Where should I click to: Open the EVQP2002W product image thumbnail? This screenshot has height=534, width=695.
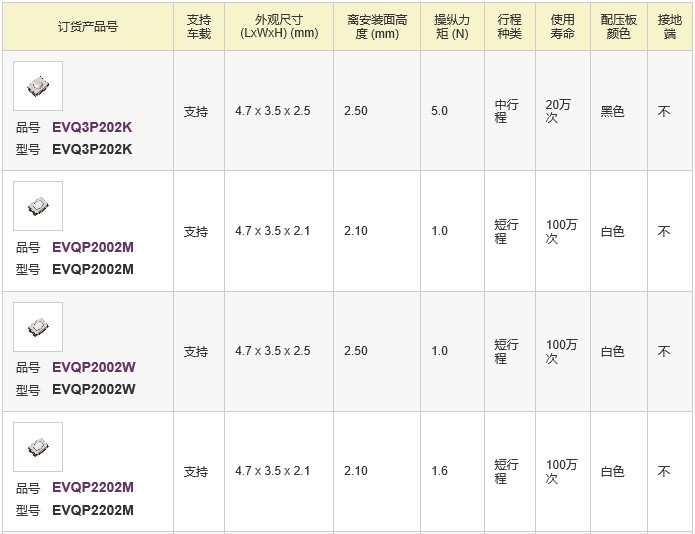pyautogui.click(x=38, y=327)
